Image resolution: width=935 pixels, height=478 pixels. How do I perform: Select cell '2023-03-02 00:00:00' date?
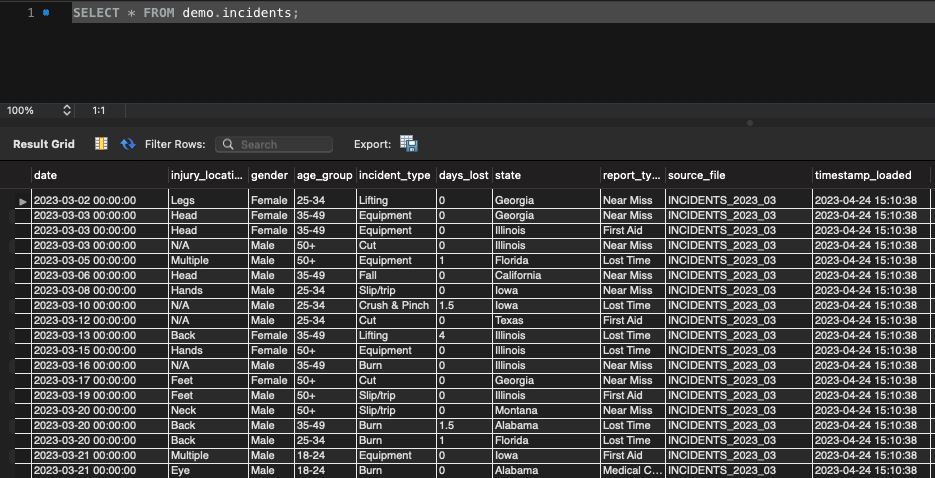pos(100,200)
